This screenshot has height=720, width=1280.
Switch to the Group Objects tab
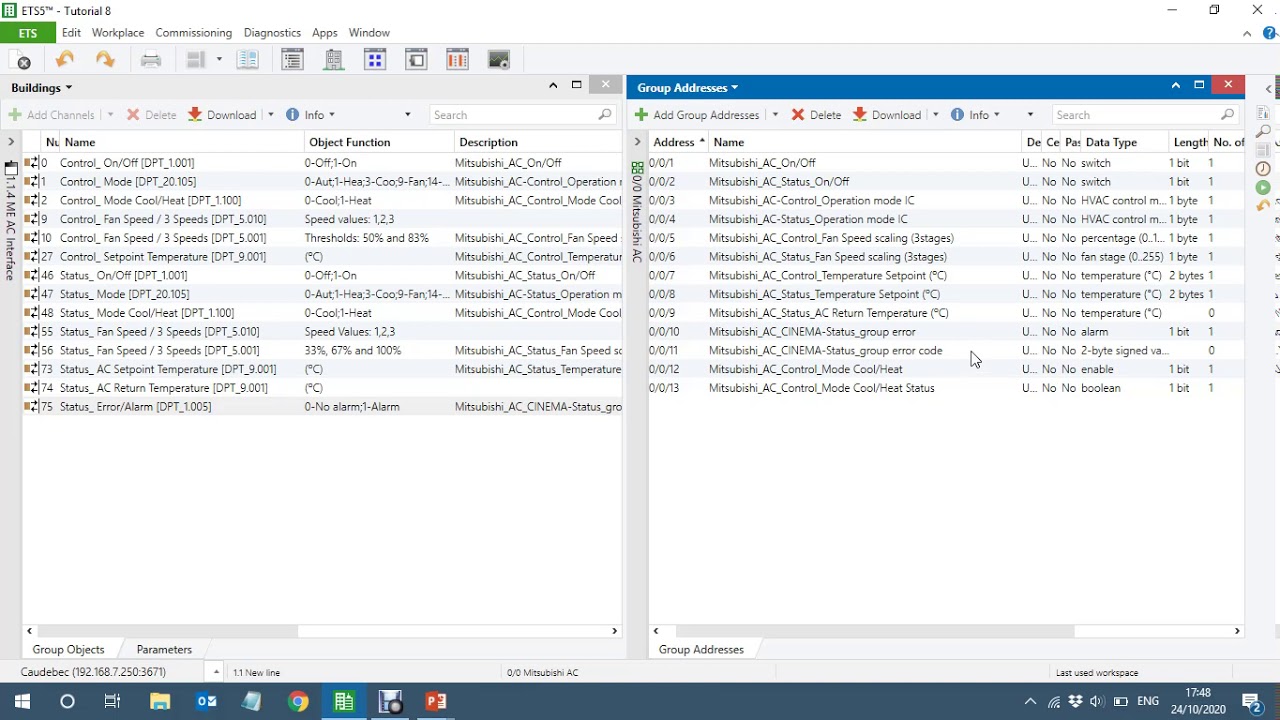(68, 650)
